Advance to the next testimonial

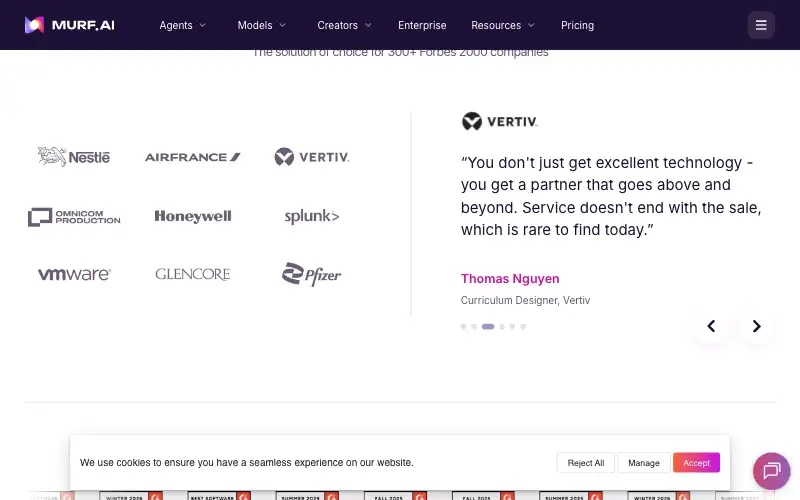756,326
